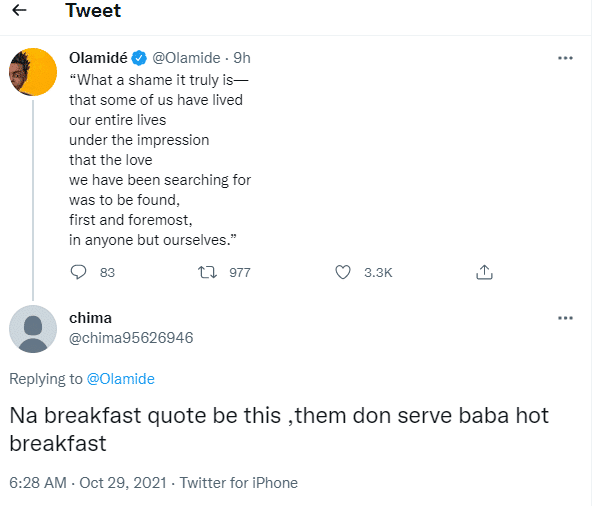Open Olamidé's profile picture

[32, 74]
